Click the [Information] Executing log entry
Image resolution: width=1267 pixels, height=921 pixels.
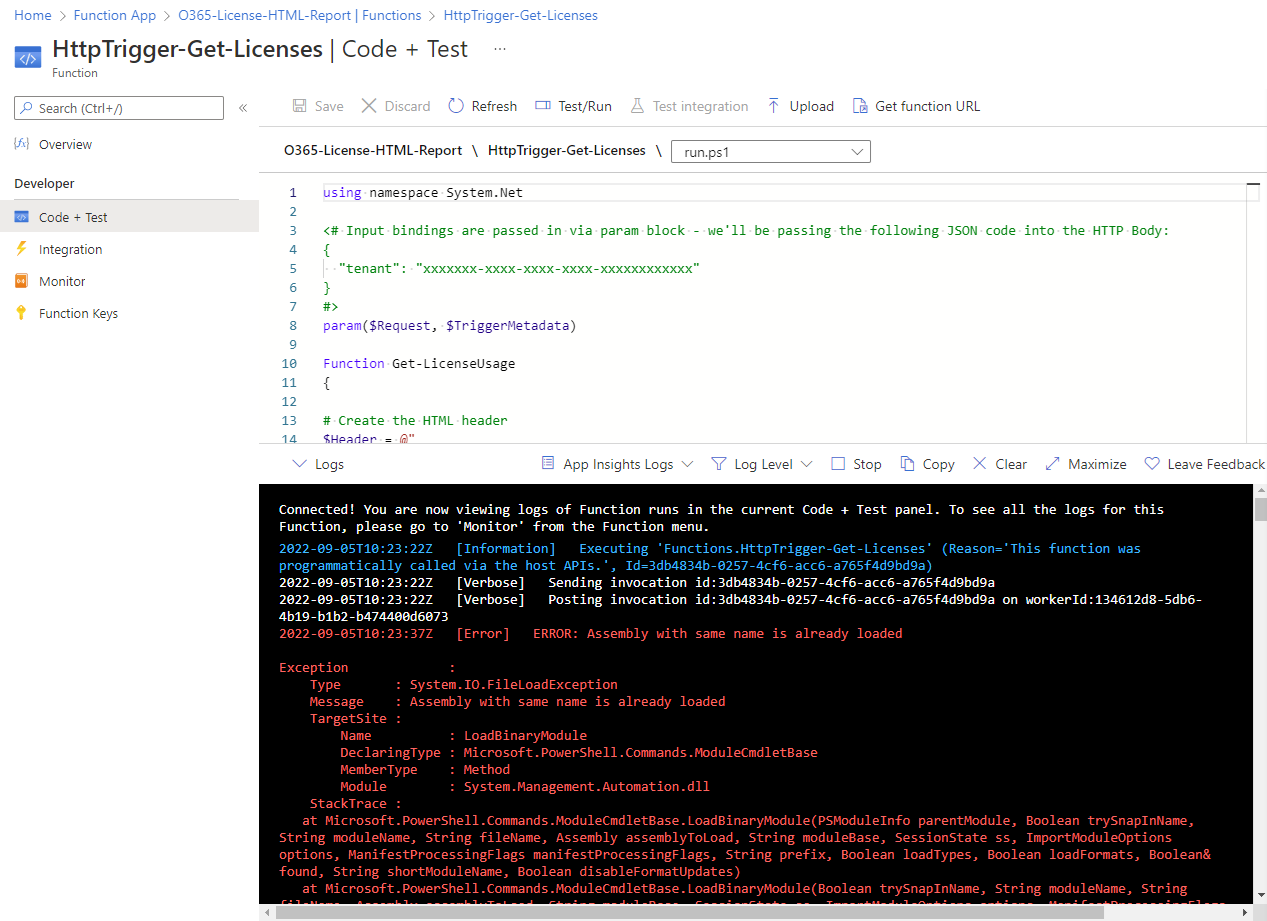710,556
